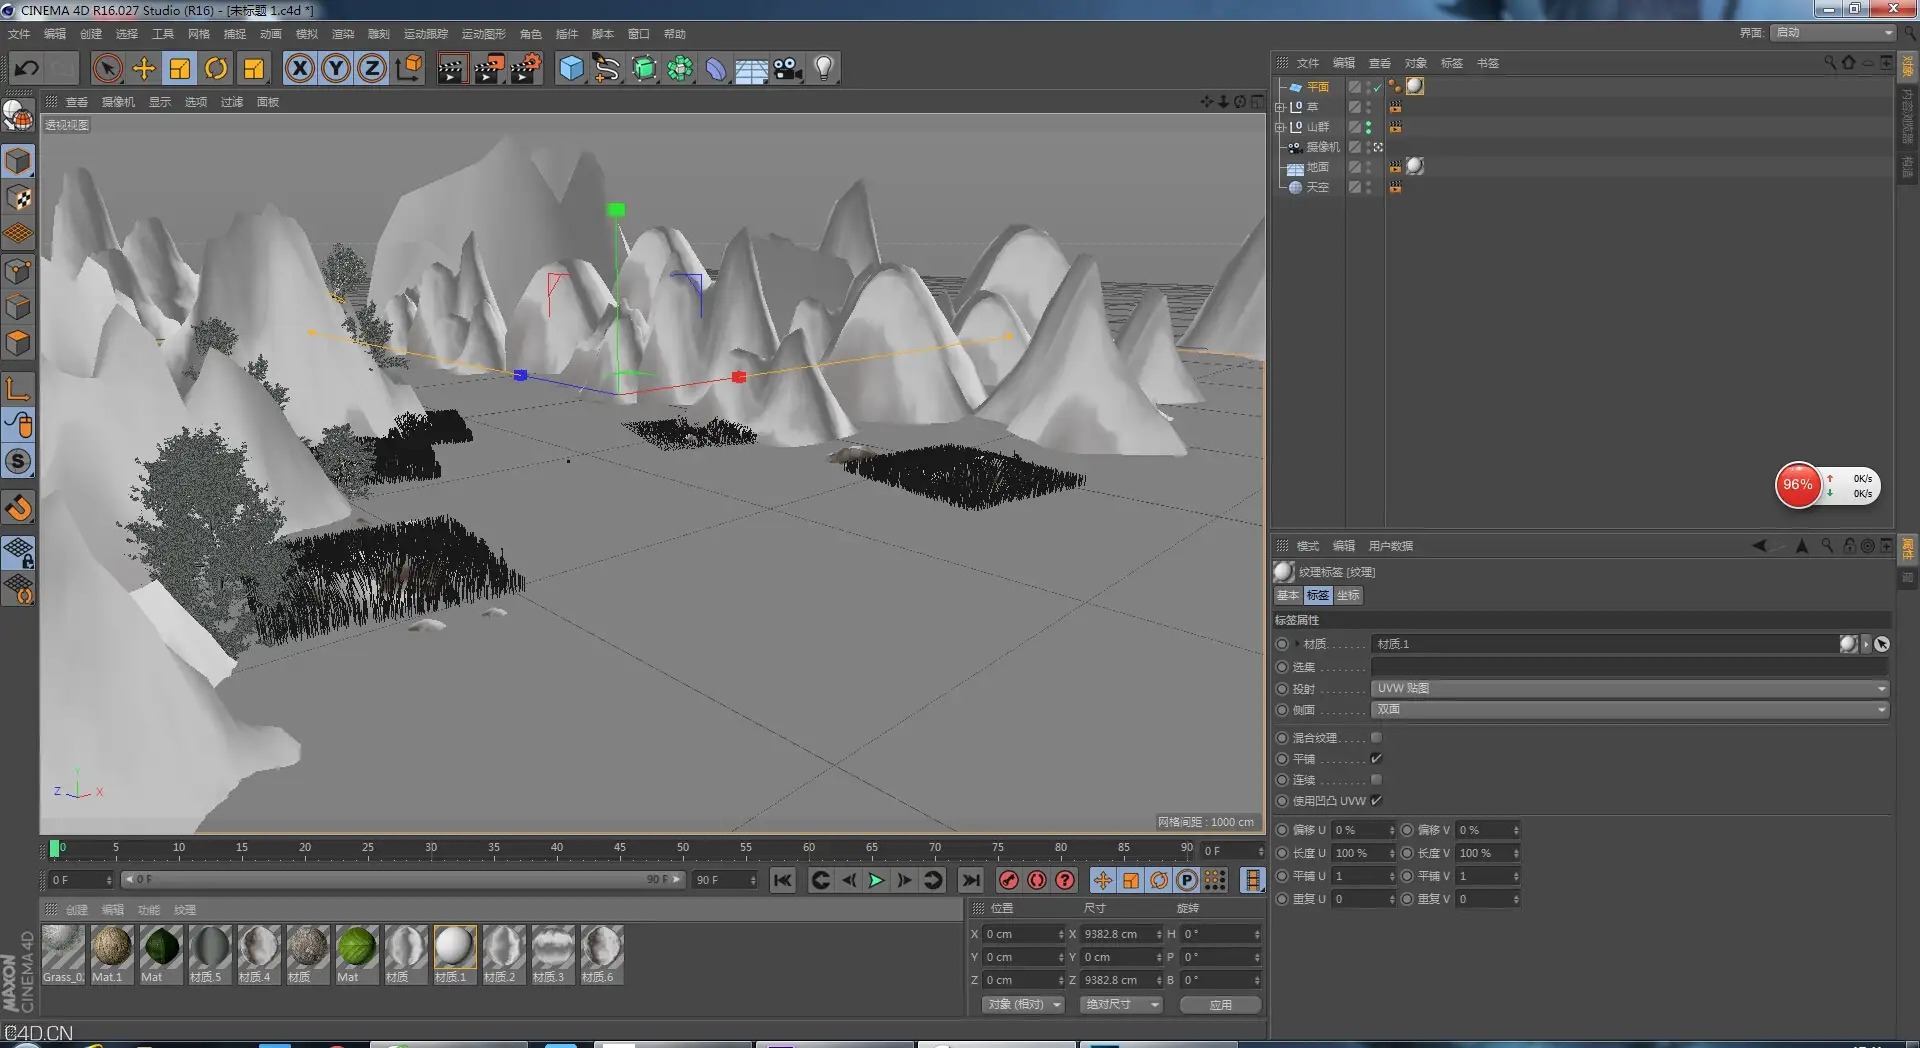Screen dimensions: 1920x1048
Task: Open the spline pen tool
Action: 607,68
